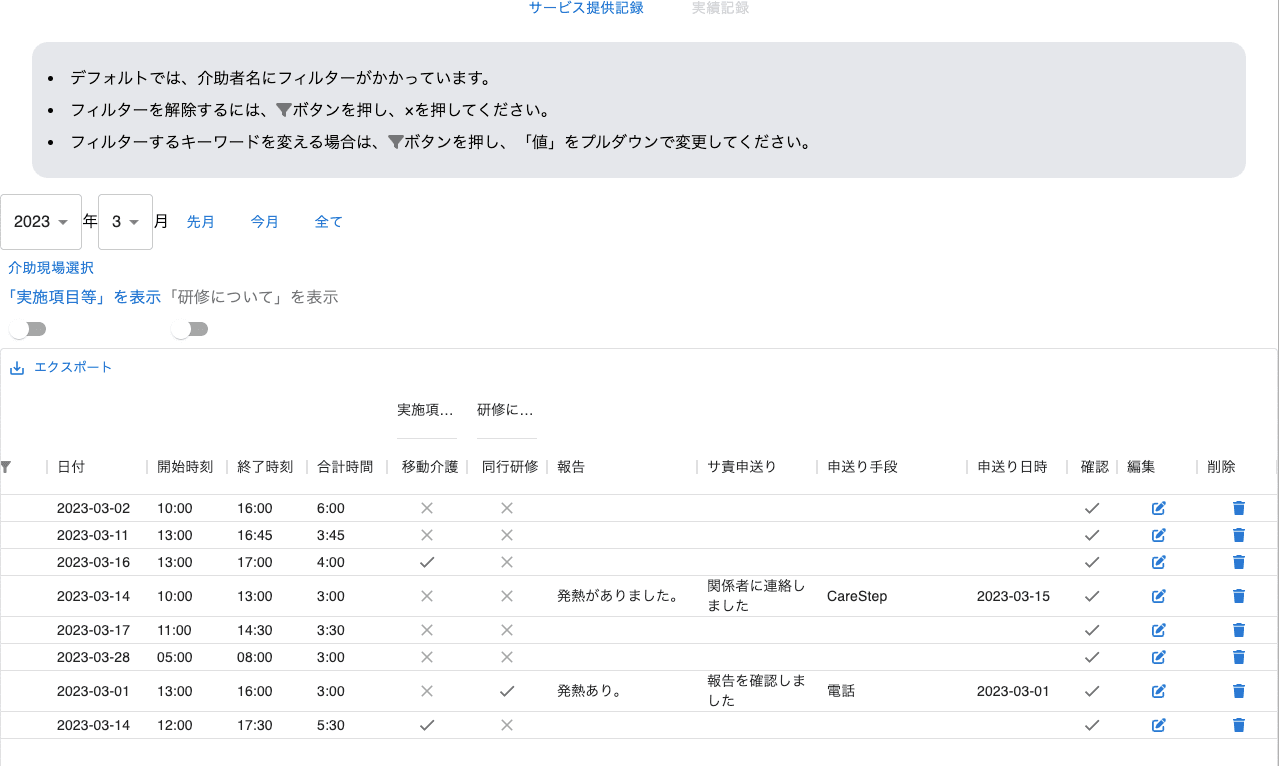Click the 先月 link
This screenshot has height=766, width=1279.
(201, 222)
